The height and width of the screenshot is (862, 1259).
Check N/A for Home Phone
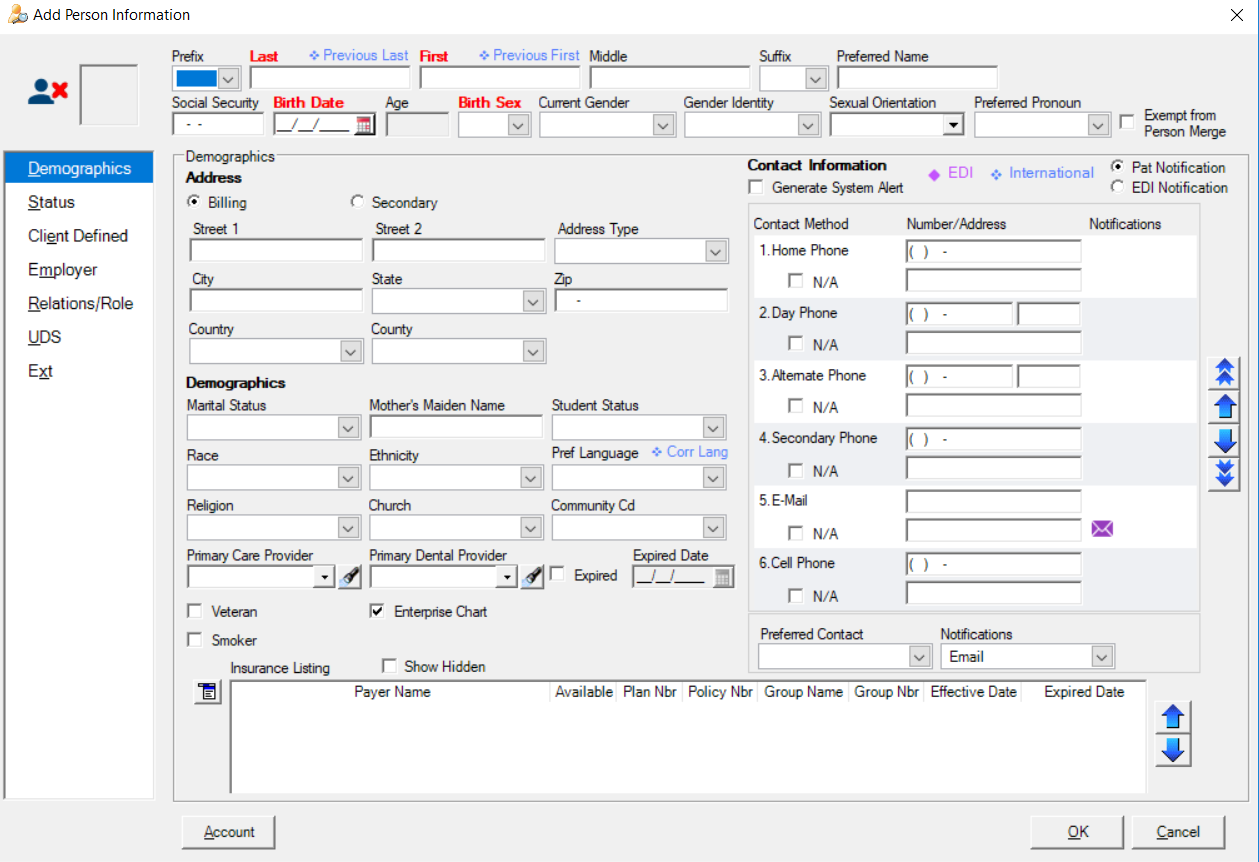click(796, 281)
